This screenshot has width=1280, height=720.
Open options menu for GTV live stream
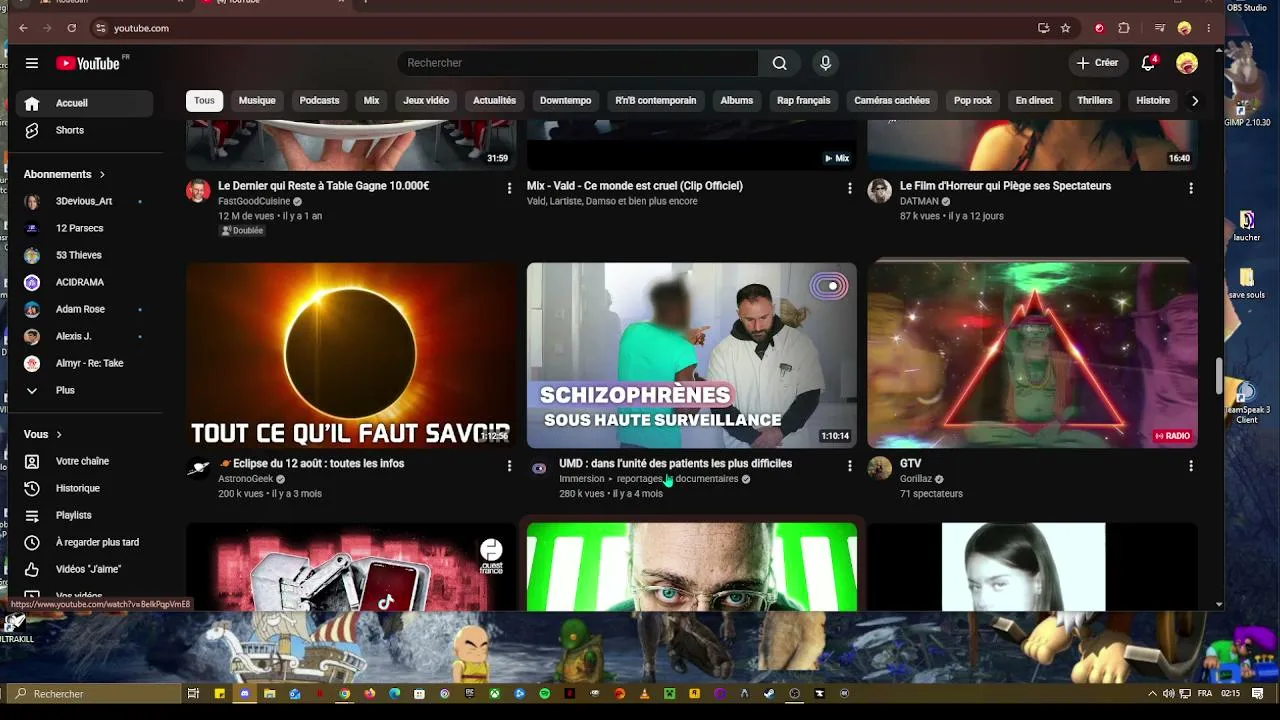tap(1190, 466)
